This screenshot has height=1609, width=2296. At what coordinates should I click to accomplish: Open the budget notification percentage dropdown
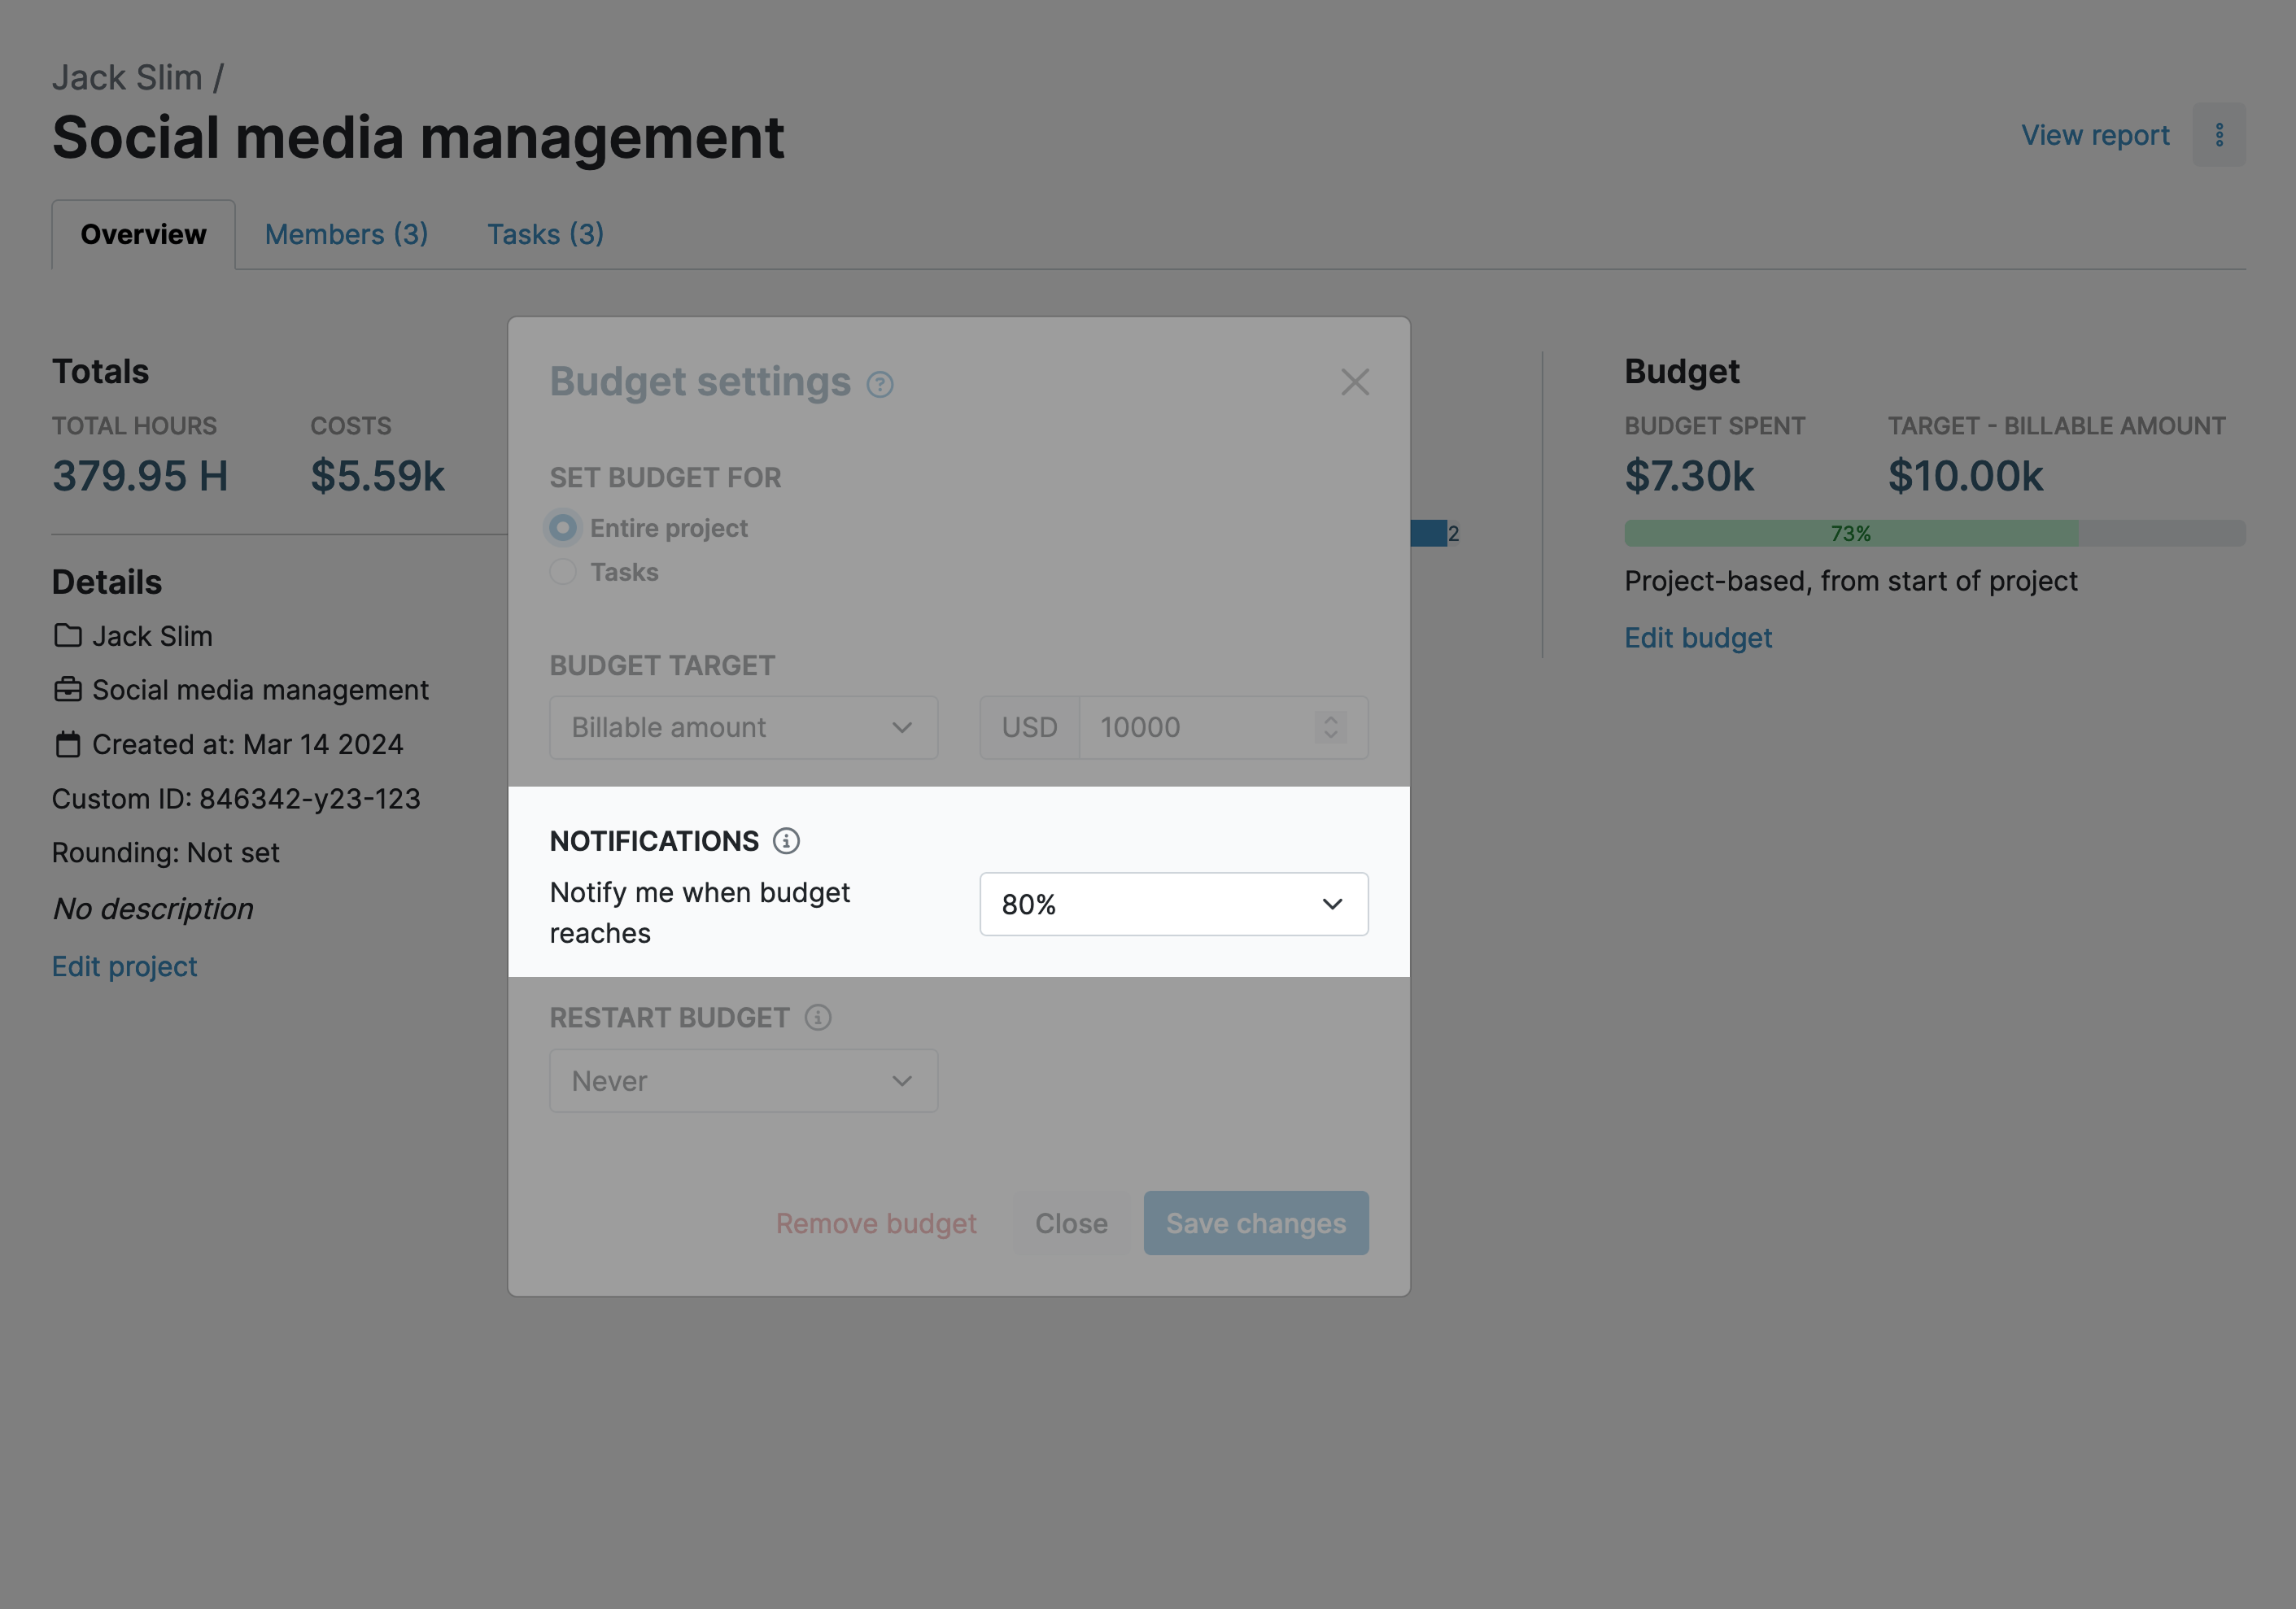pos(1173,904)
